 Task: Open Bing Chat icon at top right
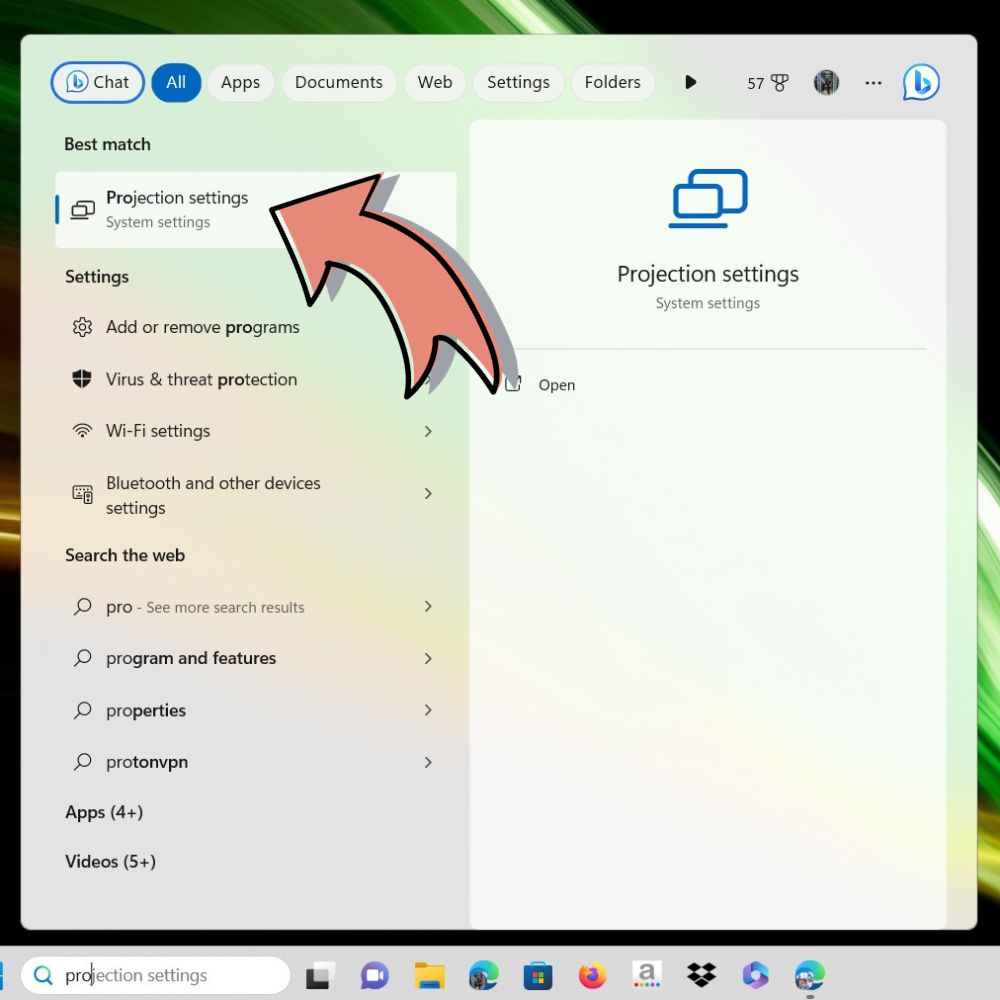(x=921, y=82)
